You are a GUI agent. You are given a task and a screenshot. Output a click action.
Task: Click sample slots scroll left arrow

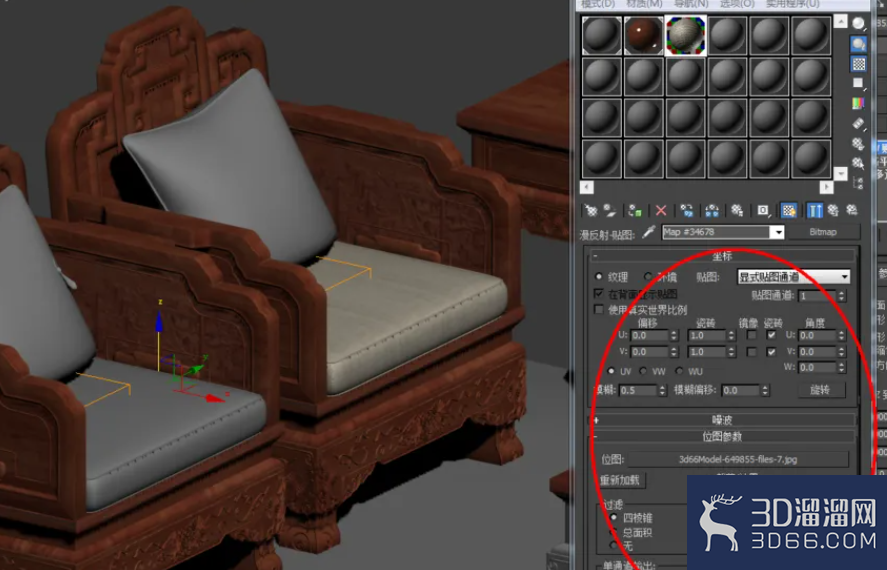pos(587,187)
